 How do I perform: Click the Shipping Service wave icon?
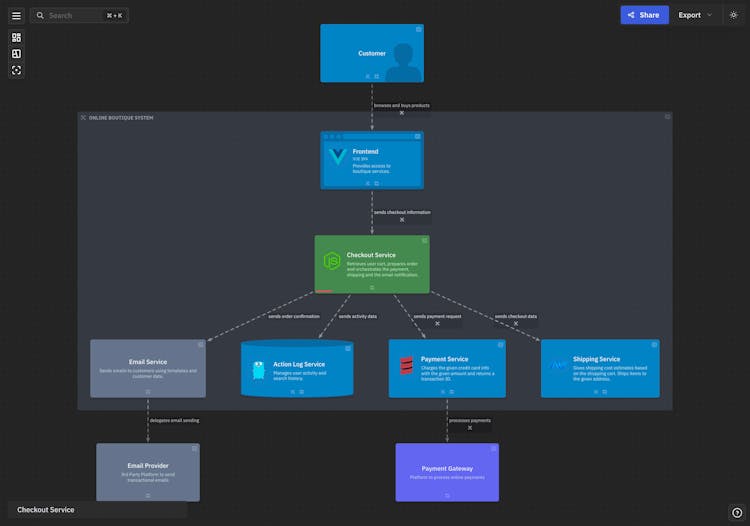[558, 365]
